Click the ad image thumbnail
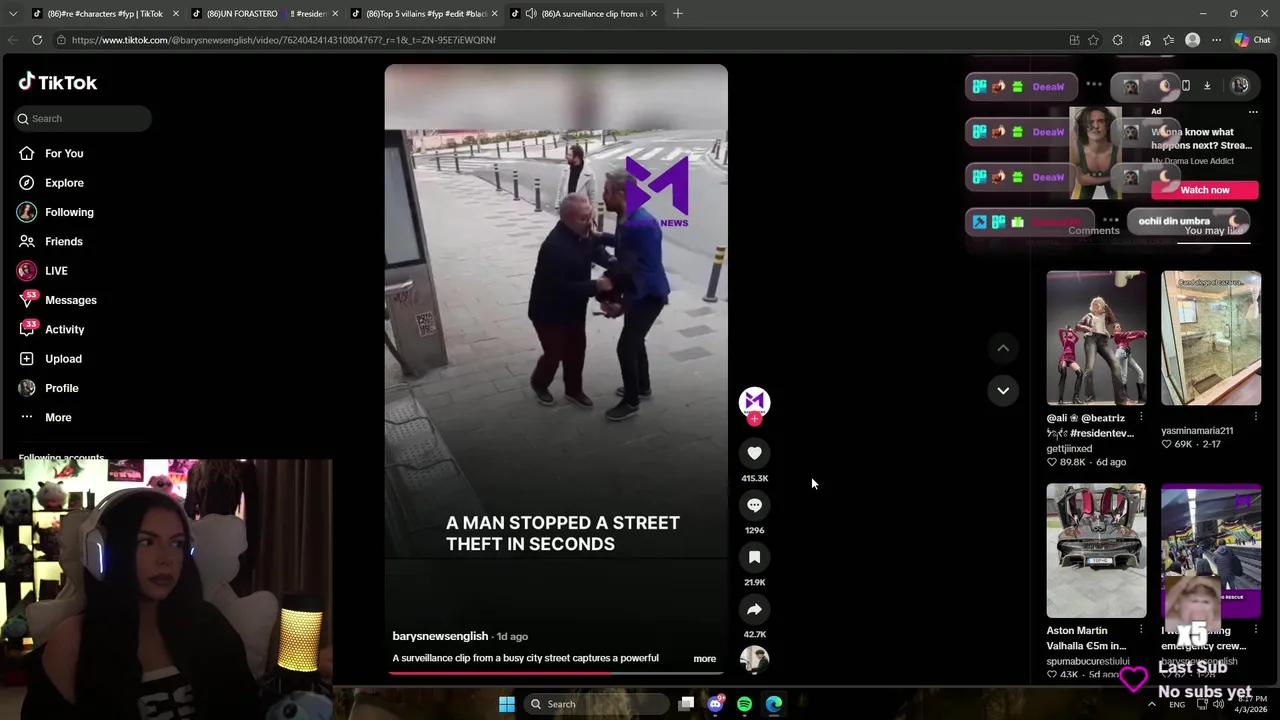The image size is (1280, 720). [1096, 153]
